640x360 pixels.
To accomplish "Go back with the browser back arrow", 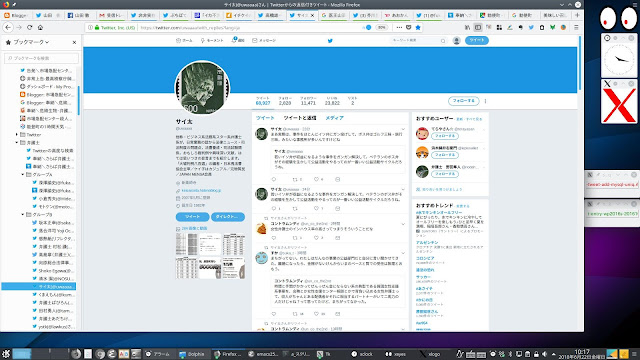I will (x=8, y=27).
